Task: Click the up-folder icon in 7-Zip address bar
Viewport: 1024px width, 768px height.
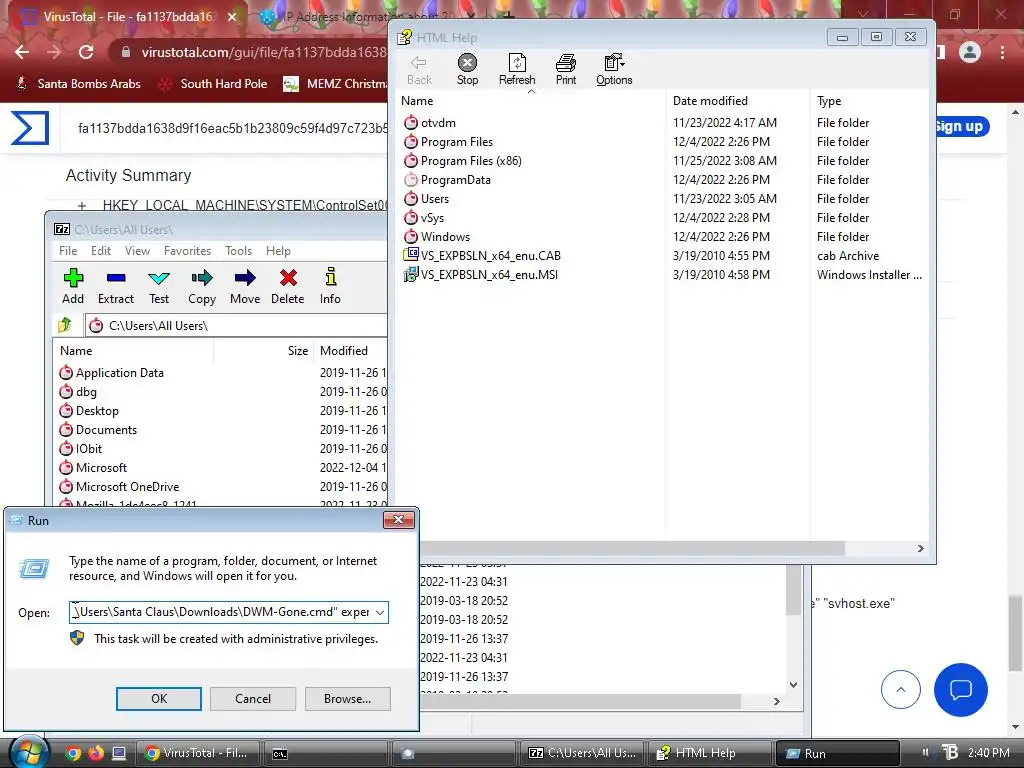Action: tap(65, 325)
